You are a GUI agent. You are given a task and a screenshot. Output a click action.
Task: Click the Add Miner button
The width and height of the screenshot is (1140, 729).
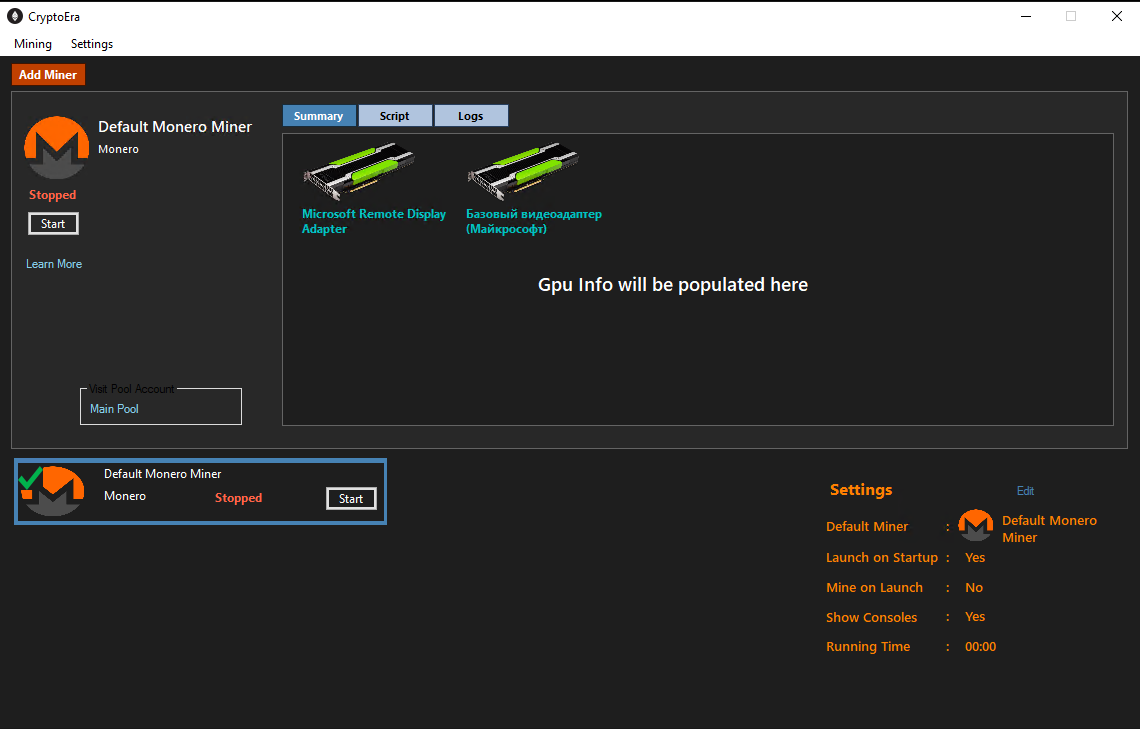pyautogui.click(x=48, y=74)
